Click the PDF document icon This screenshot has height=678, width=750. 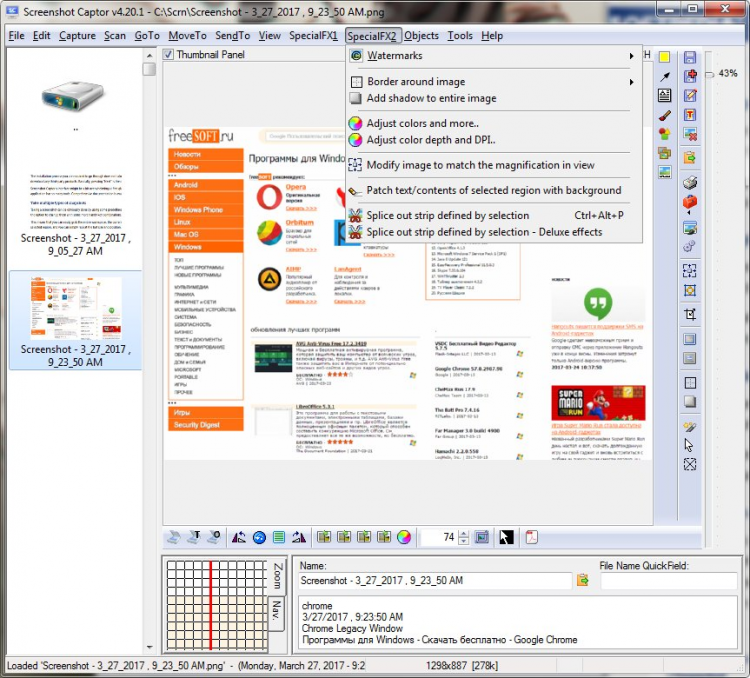[x=532, y=537]
